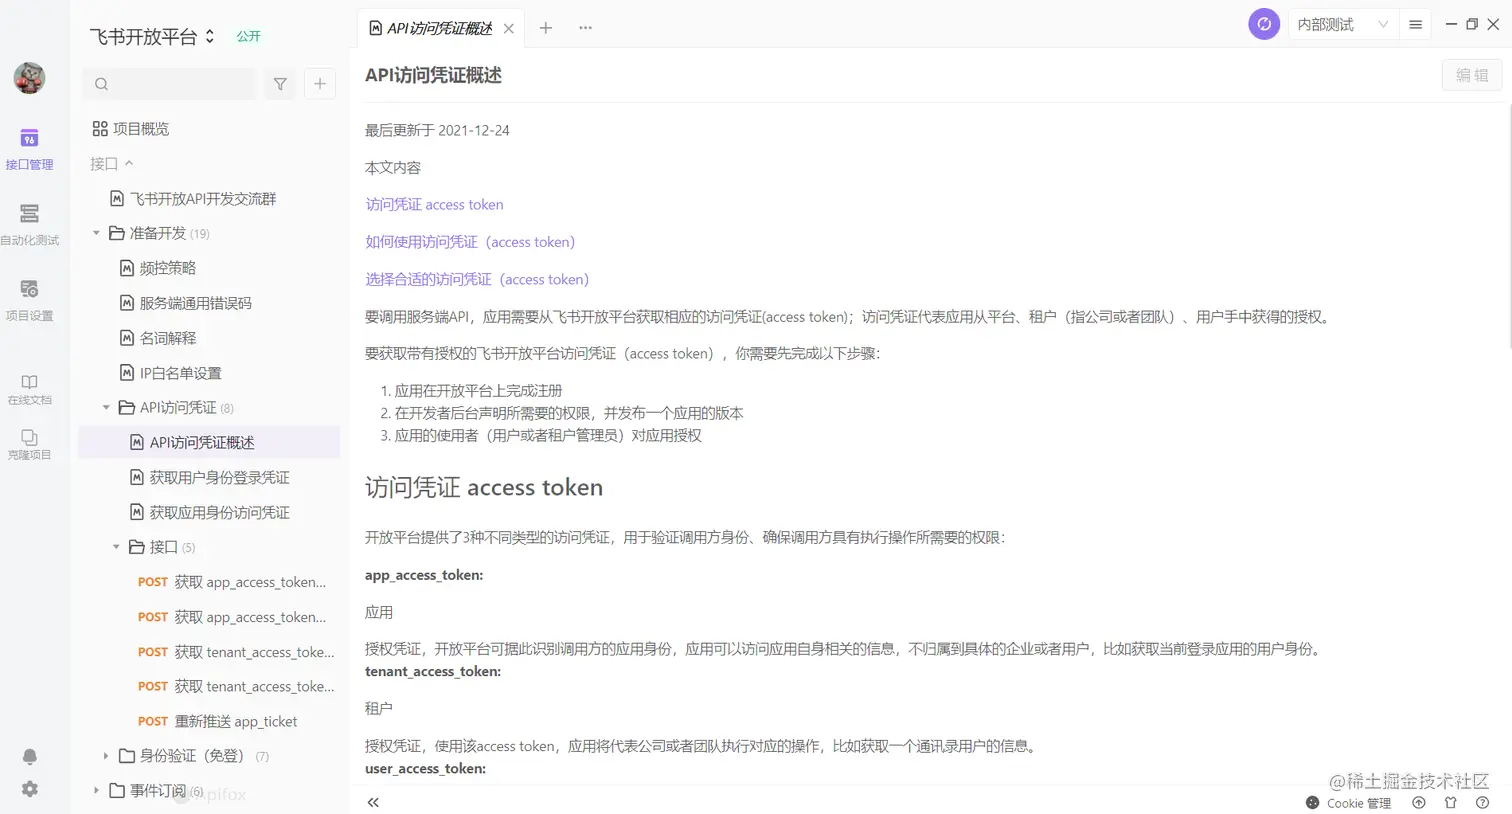
Task: Open IP白名单设置 document
Action: point(171,373)
